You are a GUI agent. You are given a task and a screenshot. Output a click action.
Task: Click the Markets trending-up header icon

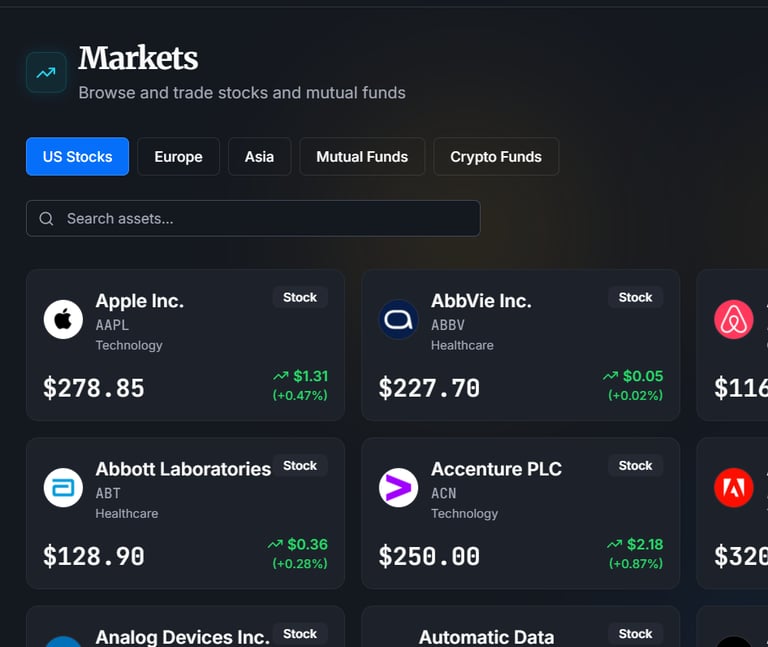[x=46, y=73]
